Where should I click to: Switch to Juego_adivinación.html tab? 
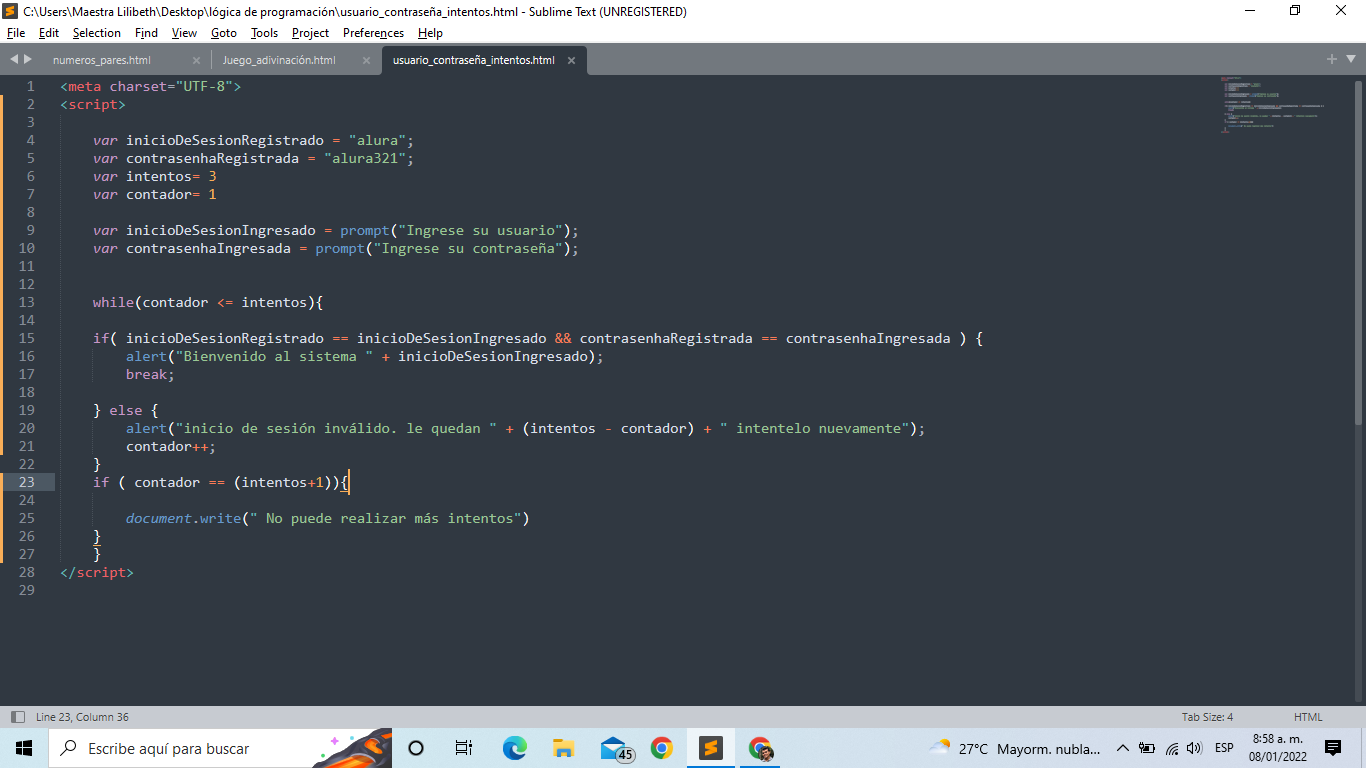click(279, 60)
